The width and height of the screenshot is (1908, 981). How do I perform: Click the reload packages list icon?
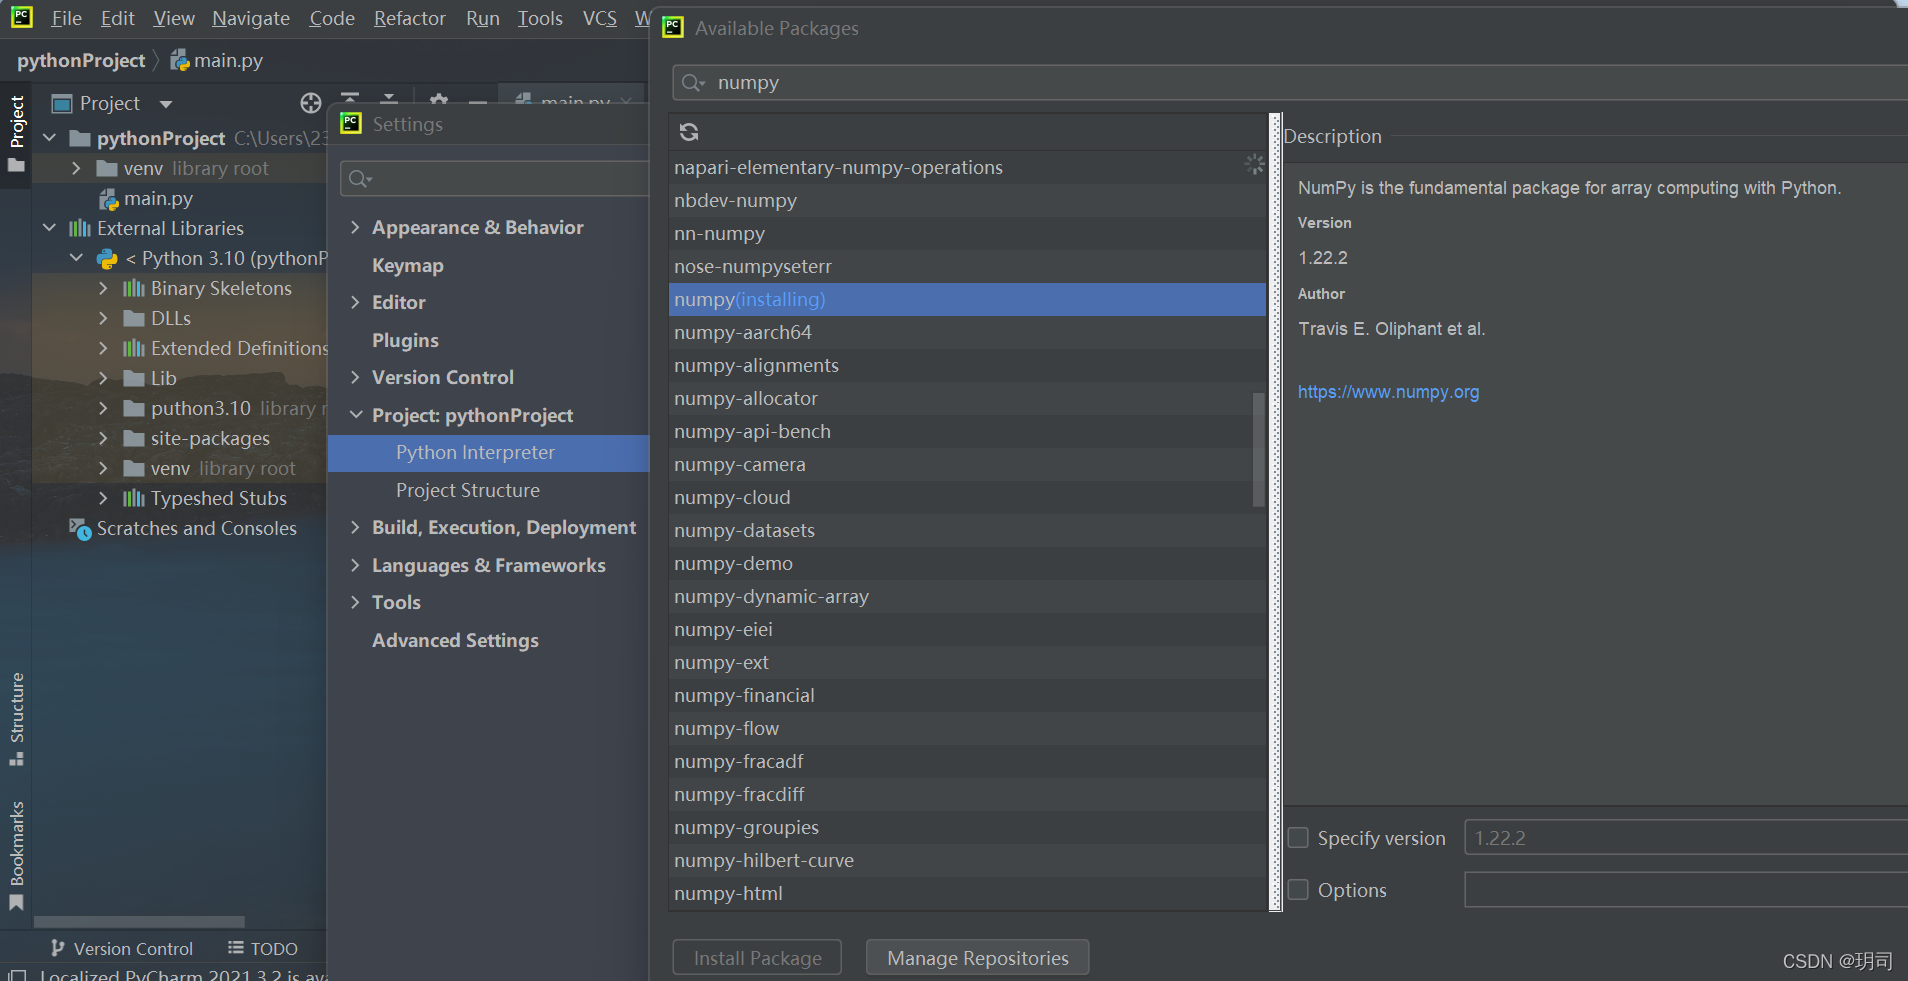tap(689, 132)
